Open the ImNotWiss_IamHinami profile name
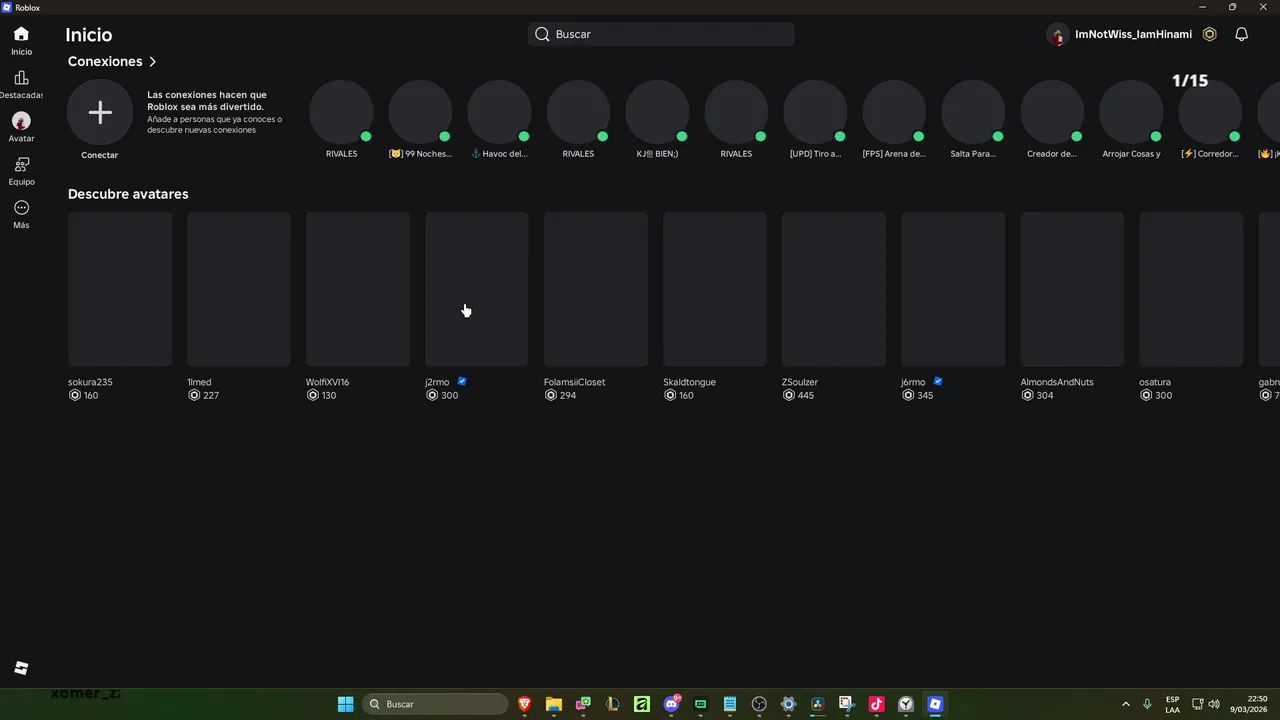 (x=1133, y=34)
